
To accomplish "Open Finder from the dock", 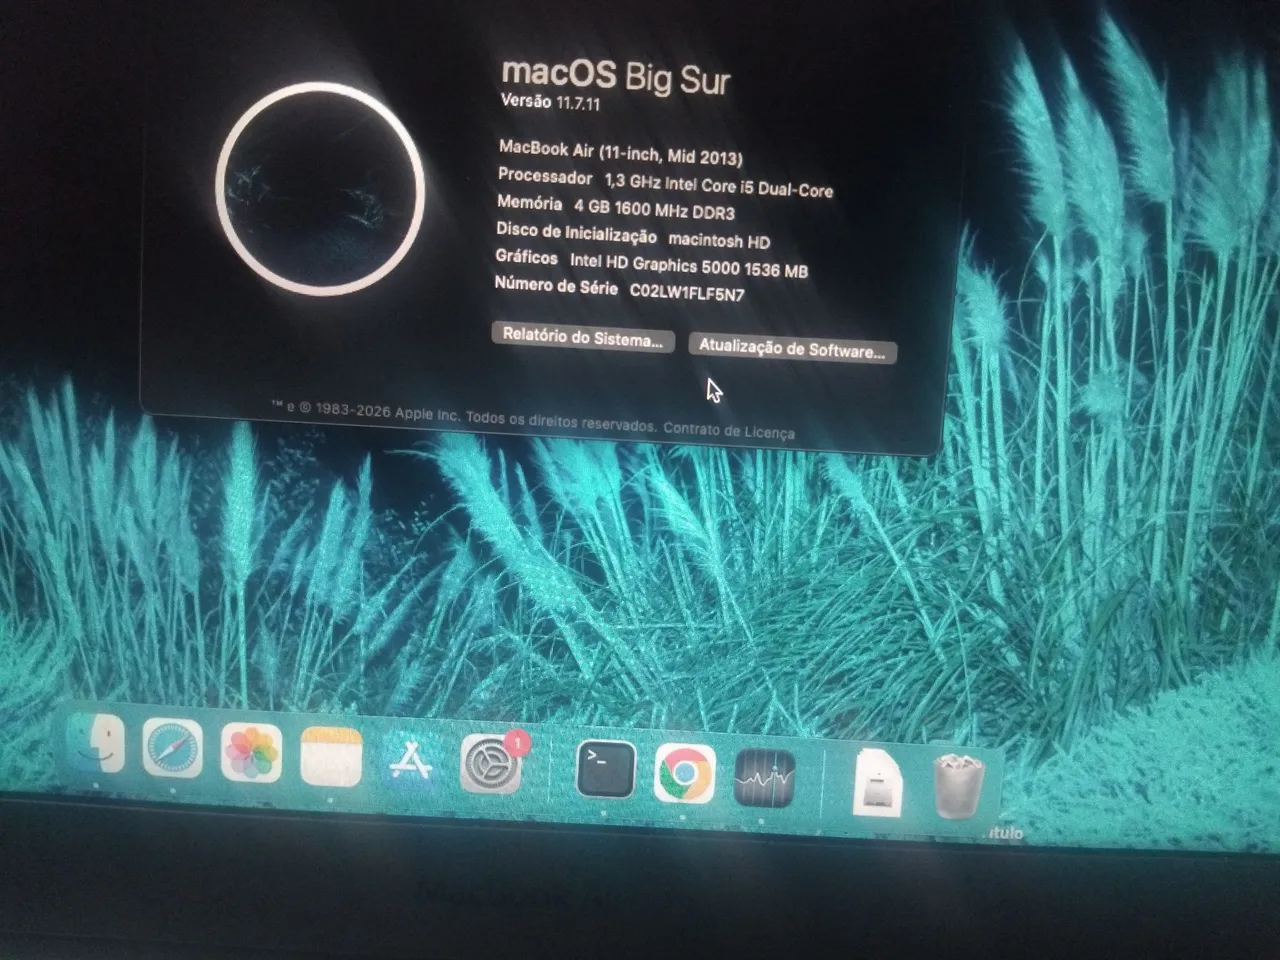I will point(96,747).
